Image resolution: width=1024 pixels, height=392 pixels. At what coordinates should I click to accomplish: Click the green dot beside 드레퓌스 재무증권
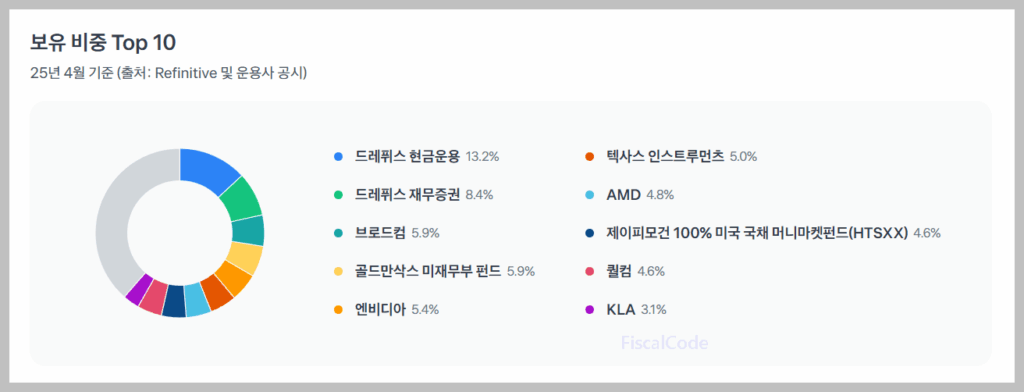pyautogui.click(x=338, y=195)
